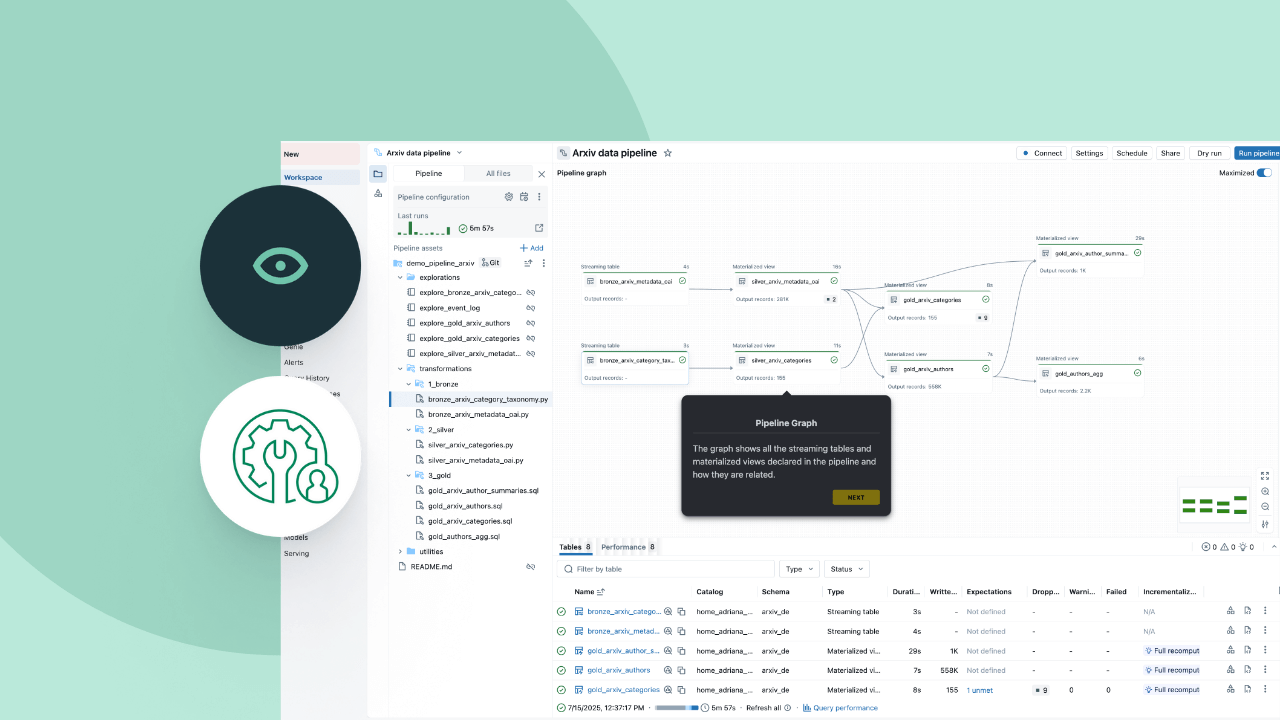Screen dimensions: 1280x720
Task: Click the 1 unmet expectations link
Action: pos(979,690)
